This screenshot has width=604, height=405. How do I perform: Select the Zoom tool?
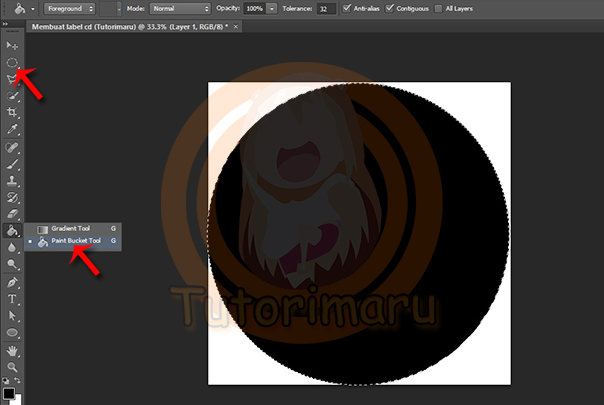pyautogui.click(x=12, y=367)
